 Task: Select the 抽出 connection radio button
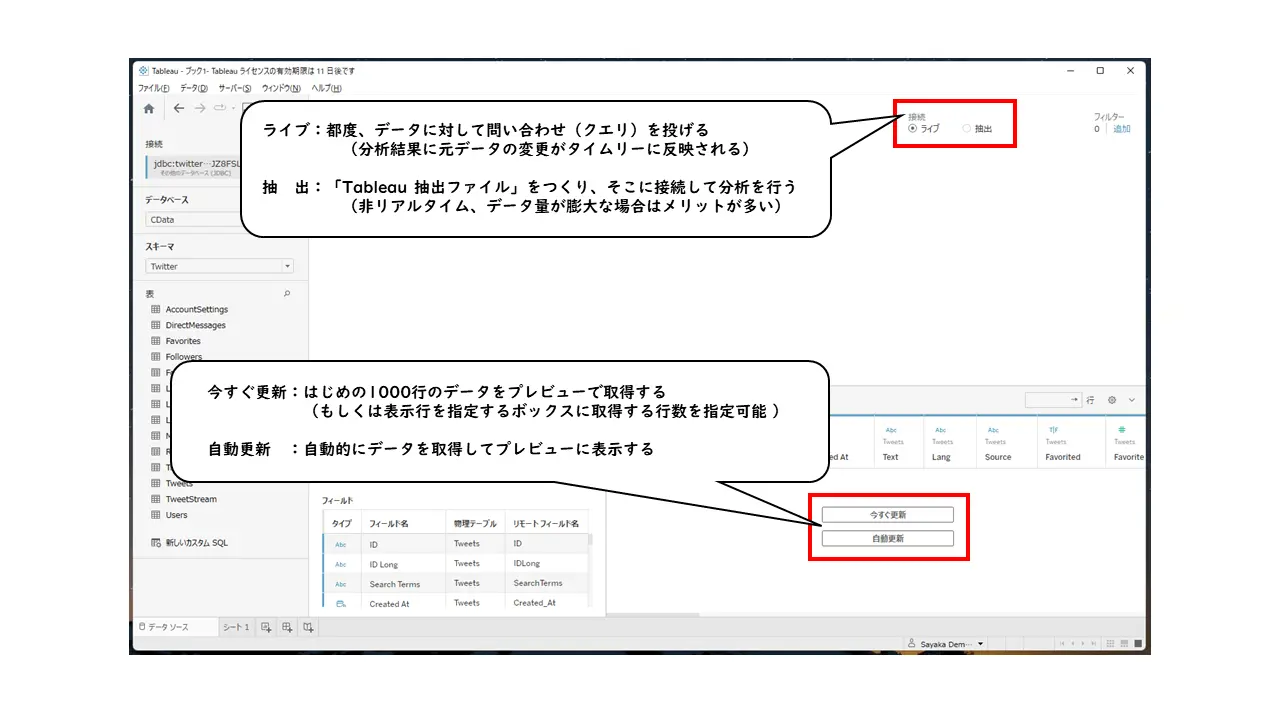coord(966,129)
